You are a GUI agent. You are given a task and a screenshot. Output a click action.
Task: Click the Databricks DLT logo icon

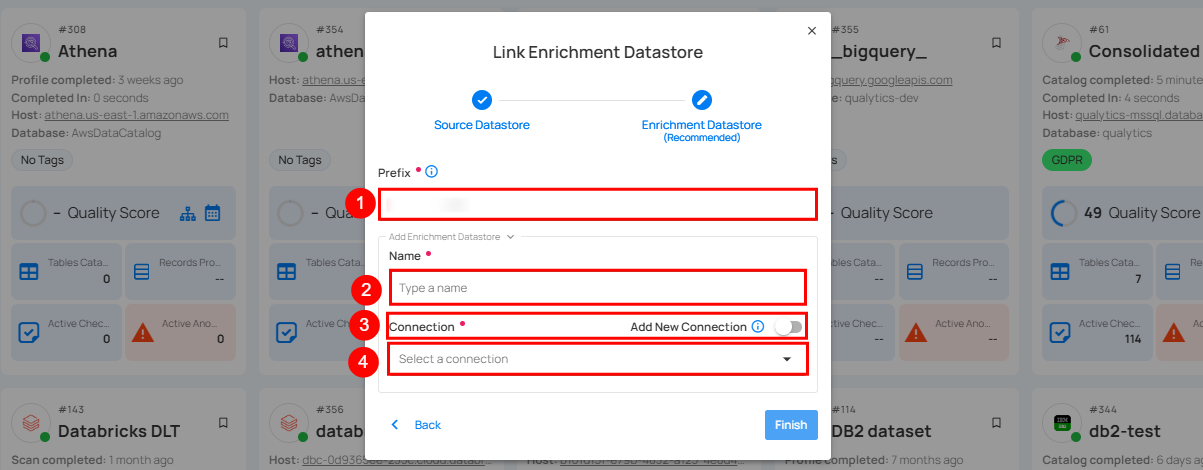coord(33,424)
